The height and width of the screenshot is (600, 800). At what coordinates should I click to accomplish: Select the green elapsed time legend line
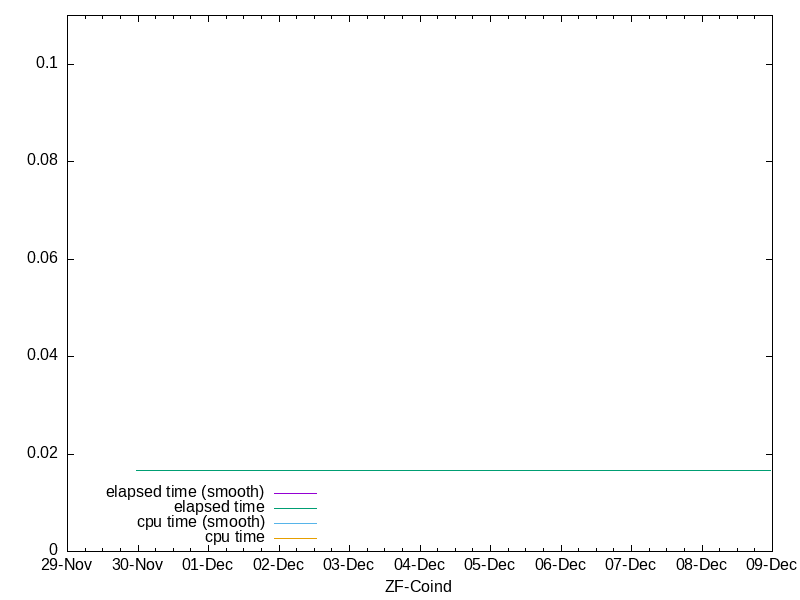point(295,508)
